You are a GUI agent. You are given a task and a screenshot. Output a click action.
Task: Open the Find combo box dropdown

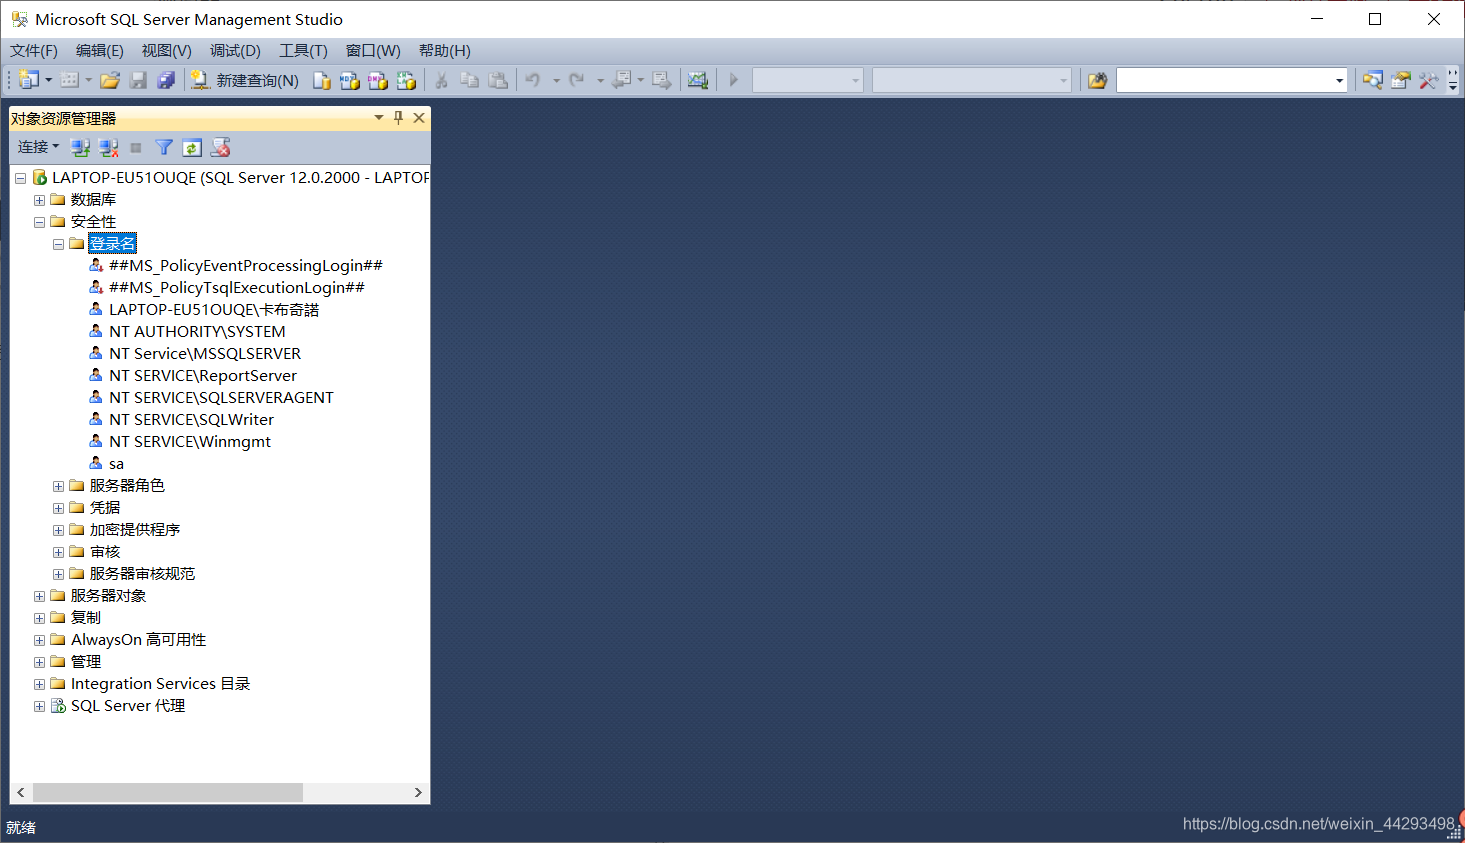coord(1339,80)
